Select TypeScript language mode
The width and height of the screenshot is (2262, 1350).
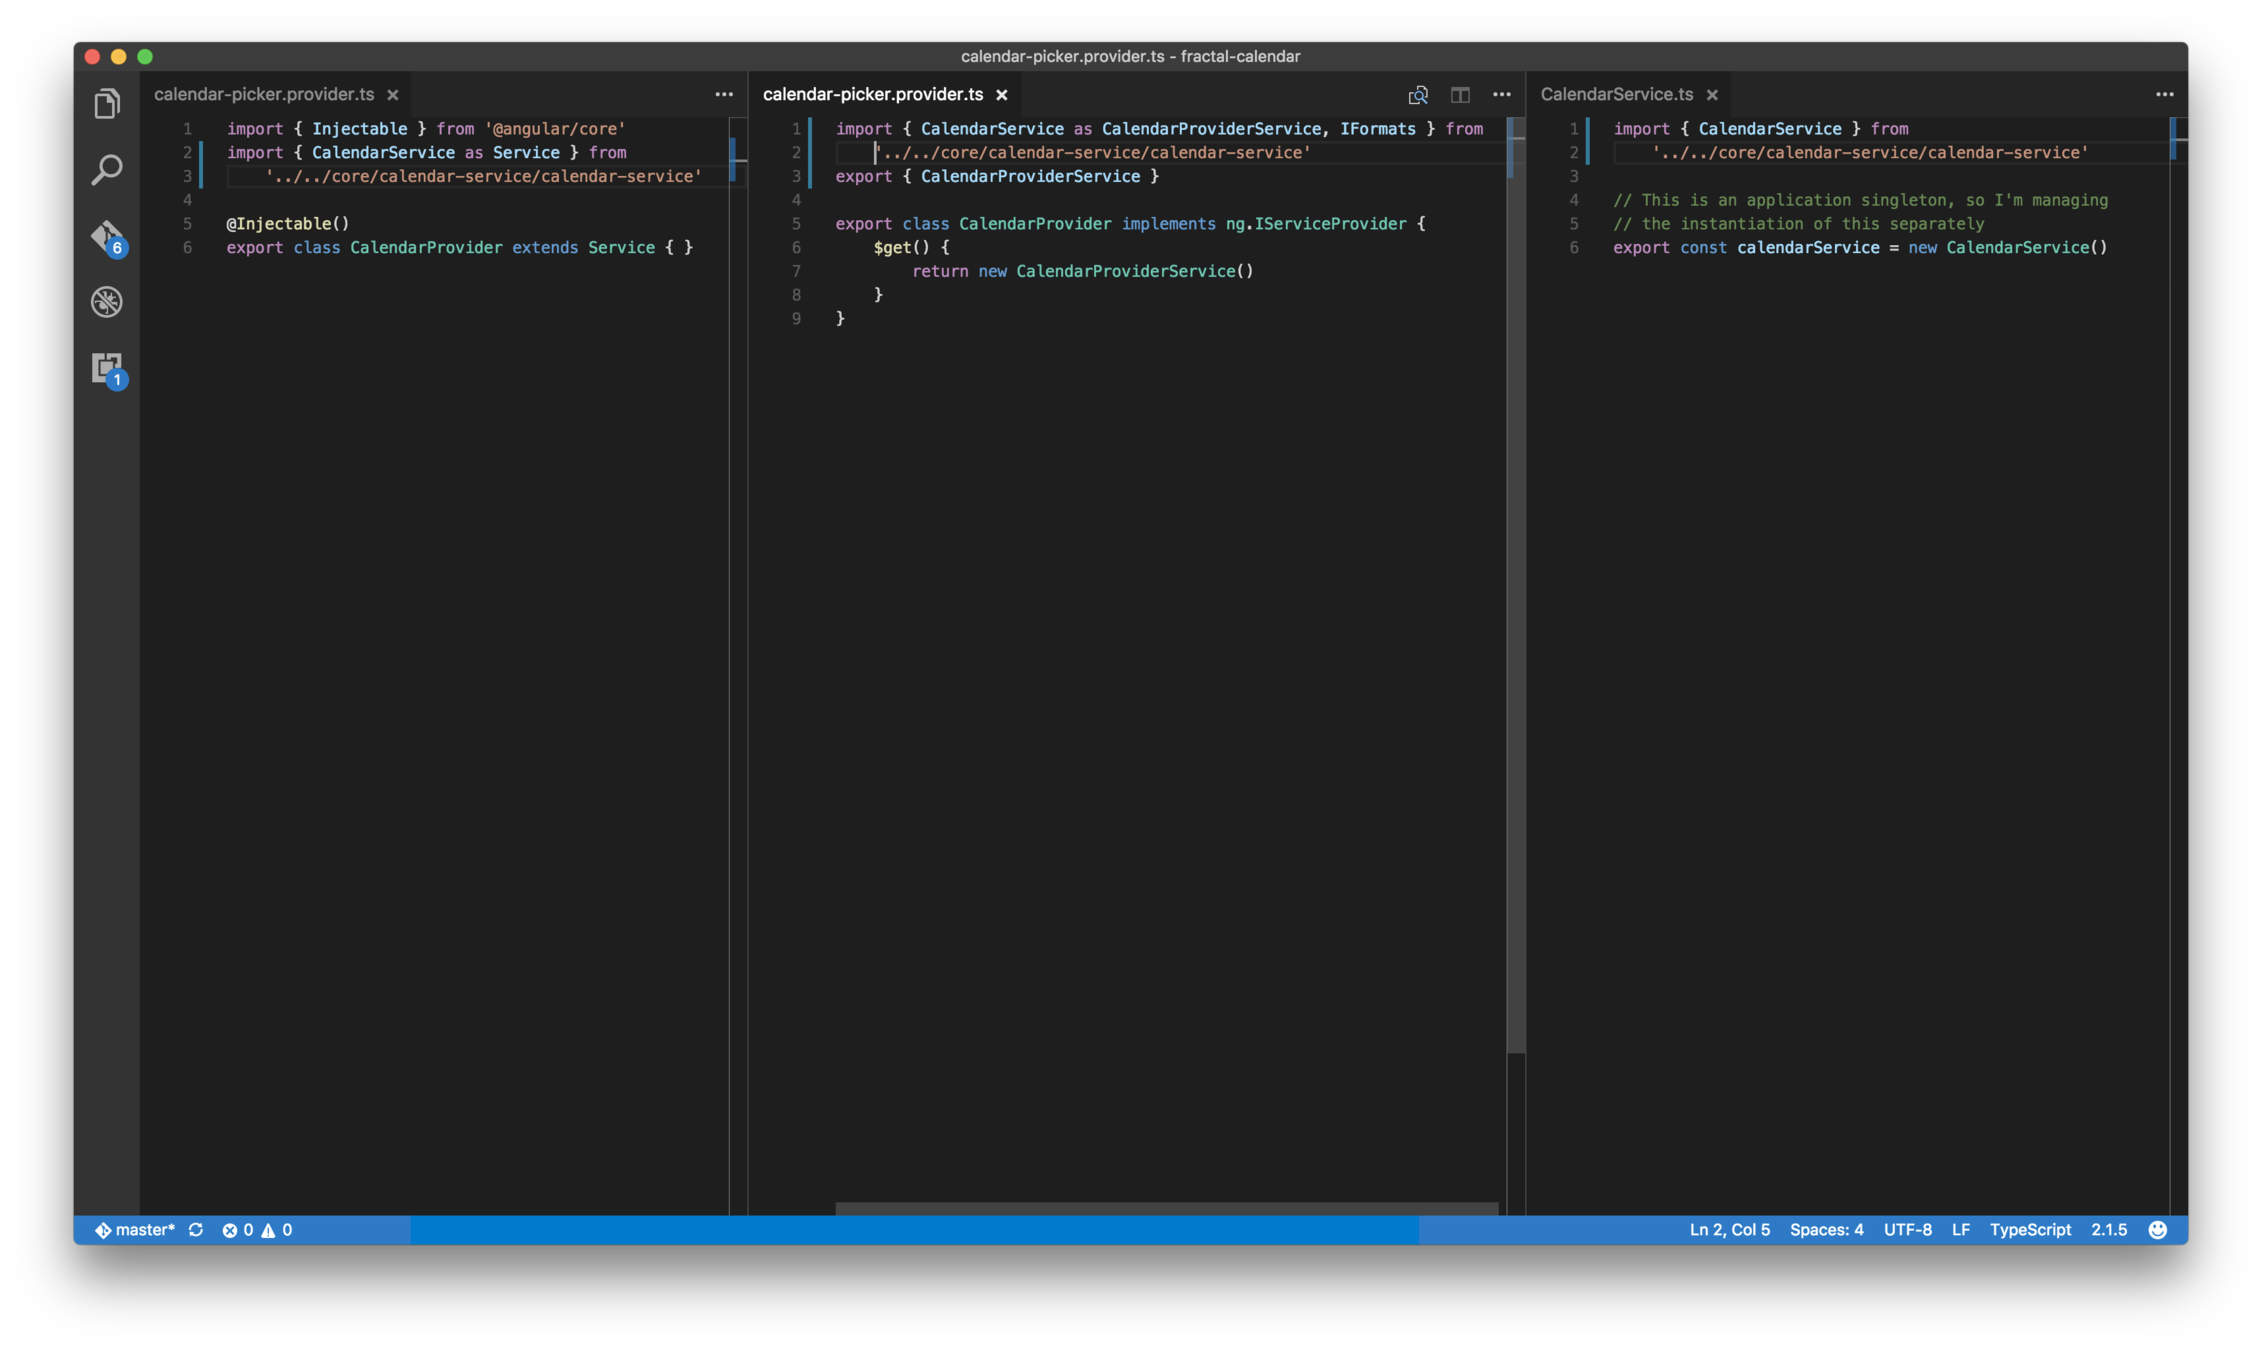2030,1230
